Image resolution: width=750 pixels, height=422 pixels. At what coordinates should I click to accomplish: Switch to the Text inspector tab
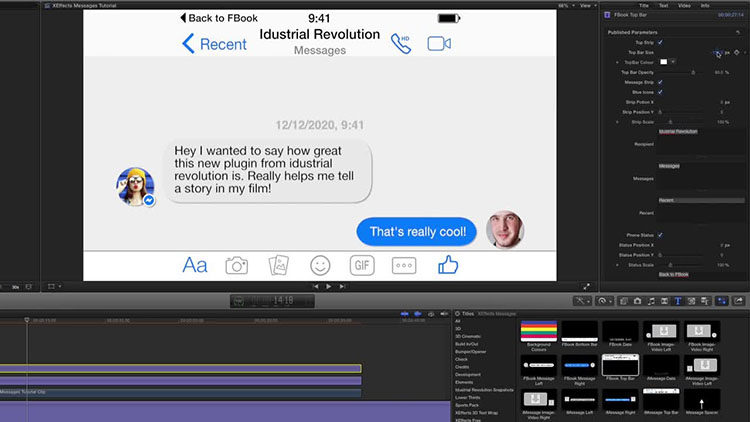pos(663,6)
